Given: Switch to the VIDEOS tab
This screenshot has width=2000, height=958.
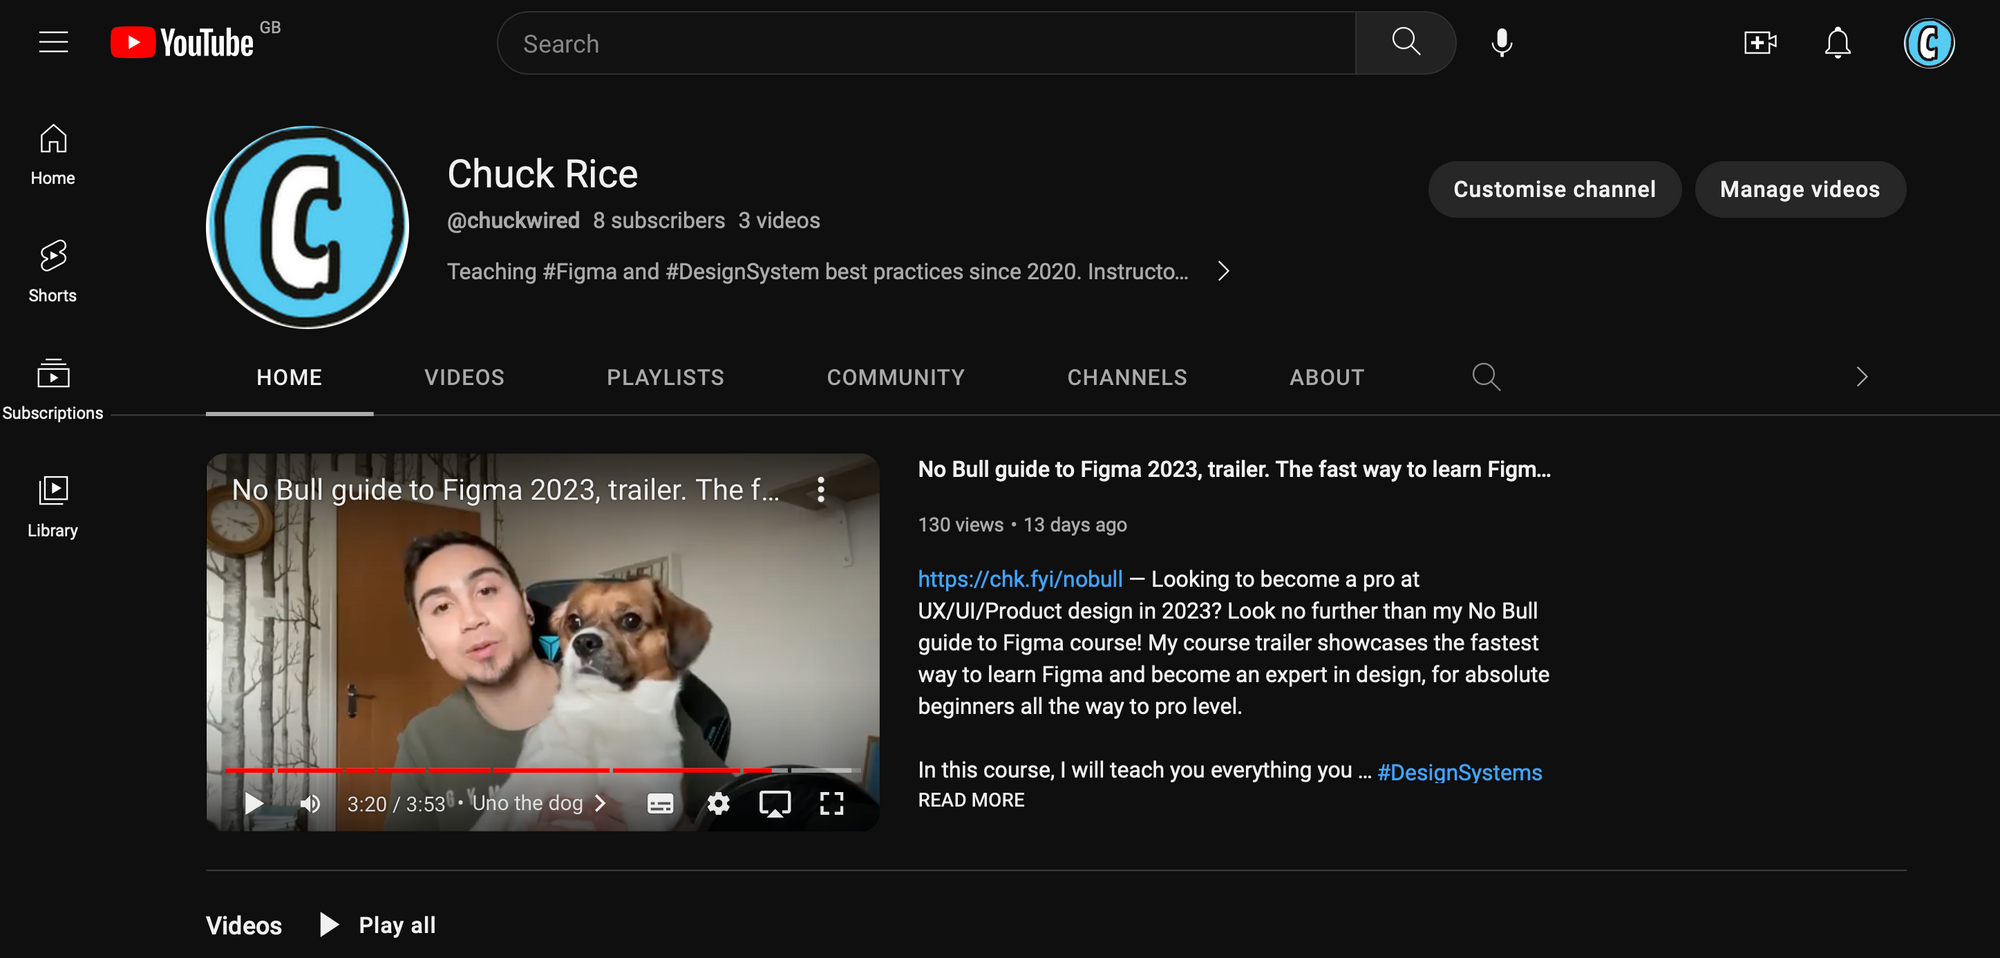Looking at the screenshot, I should point(464,377).
